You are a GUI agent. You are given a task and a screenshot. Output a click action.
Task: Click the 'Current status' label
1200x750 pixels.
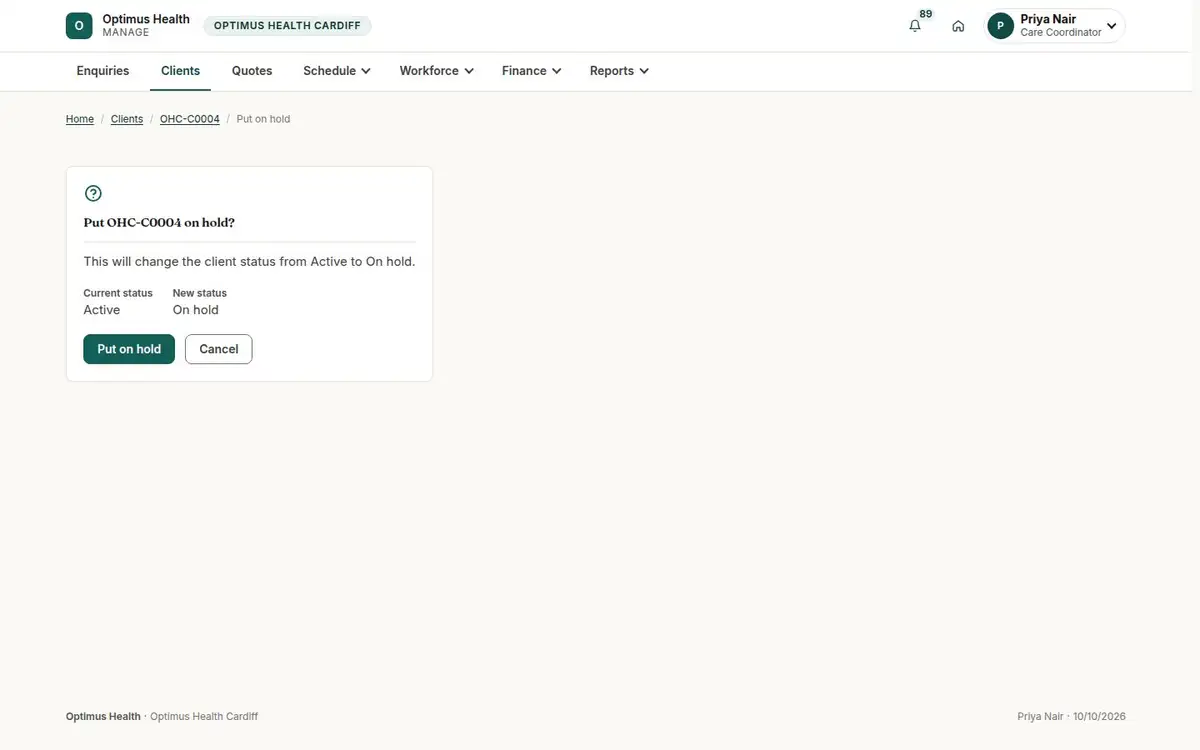(x=118, y=293)
